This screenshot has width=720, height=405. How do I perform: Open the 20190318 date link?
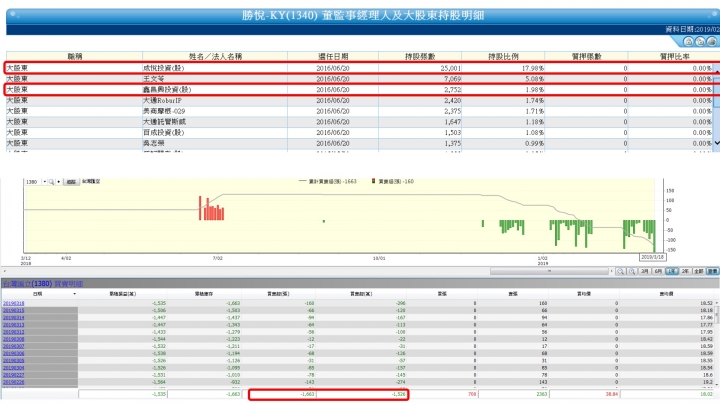(13, 303)
